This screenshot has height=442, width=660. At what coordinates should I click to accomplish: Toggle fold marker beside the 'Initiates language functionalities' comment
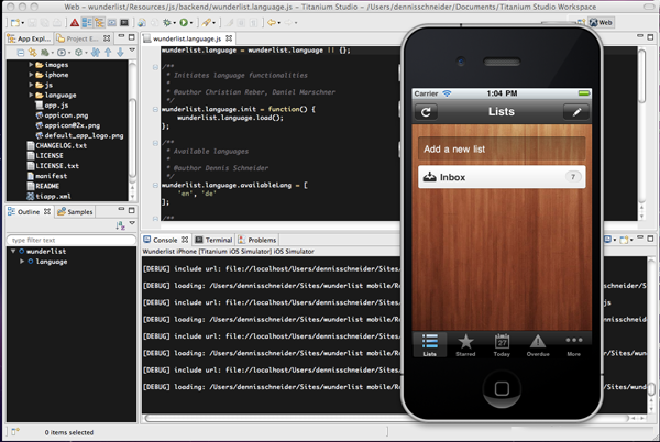155,67
